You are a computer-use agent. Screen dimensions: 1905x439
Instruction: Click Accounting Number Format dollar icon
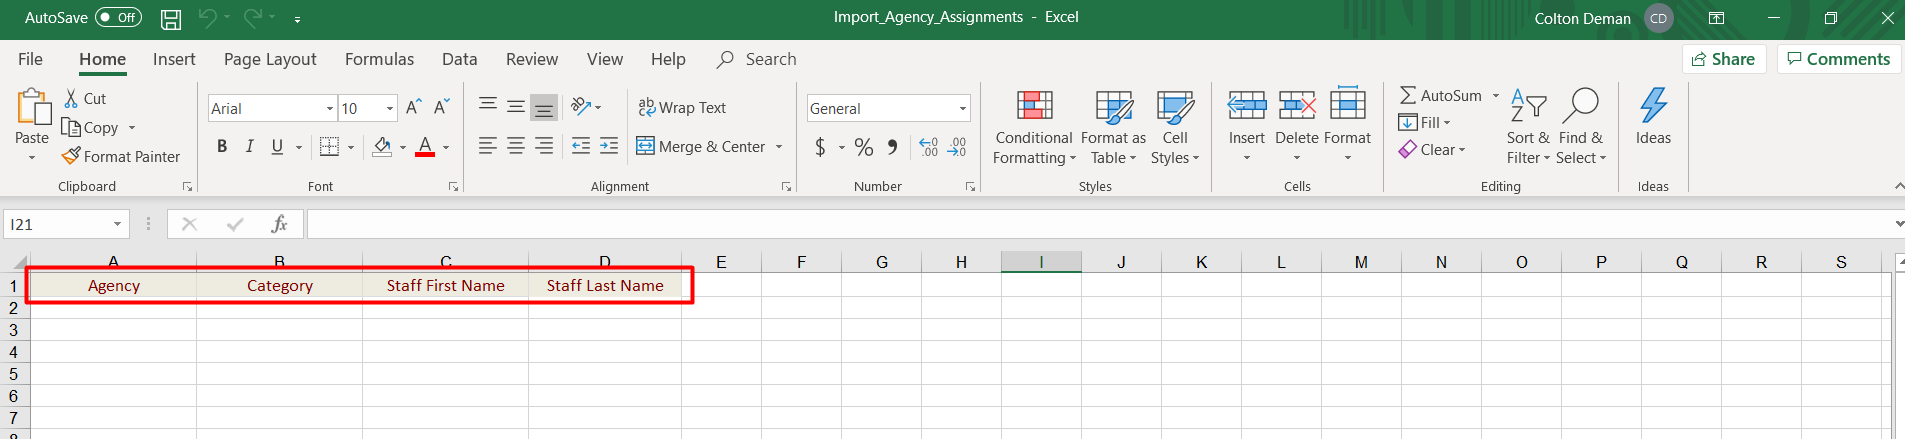click(820, 147)
